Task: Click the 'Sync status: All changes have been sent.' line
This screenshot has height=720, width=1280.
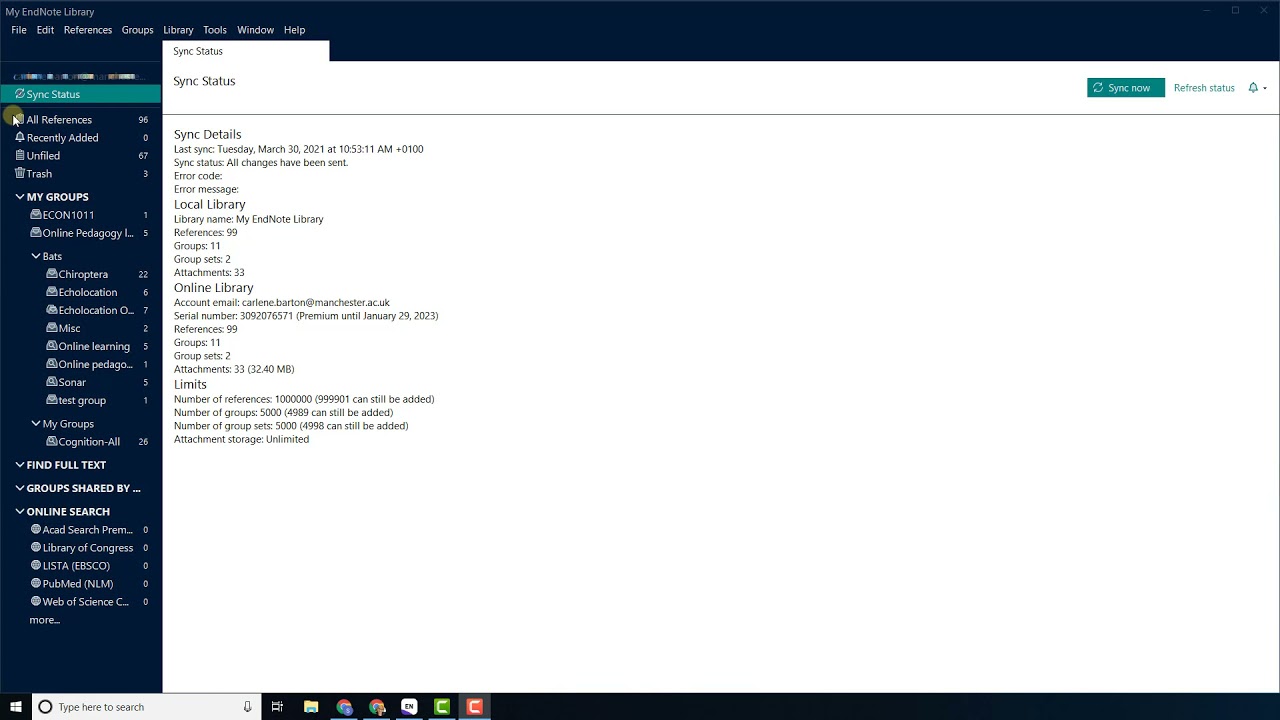Action: coord(261,163)
